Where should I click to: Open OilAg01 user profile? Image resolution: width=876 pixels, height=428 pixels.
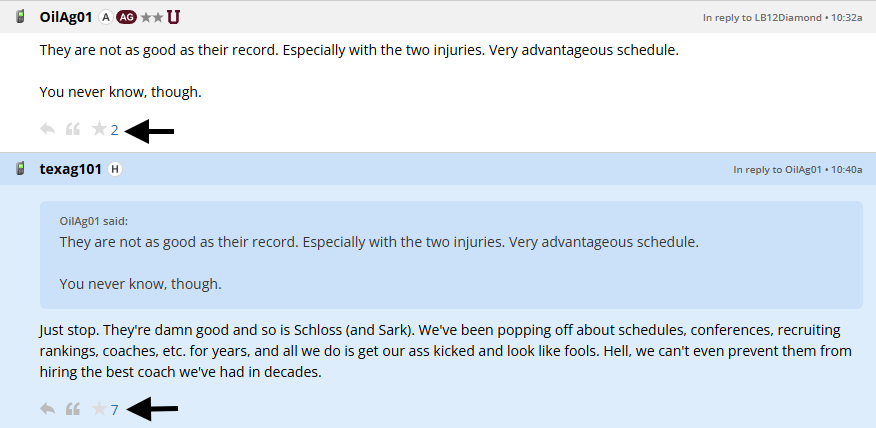[x=66, y=17]
